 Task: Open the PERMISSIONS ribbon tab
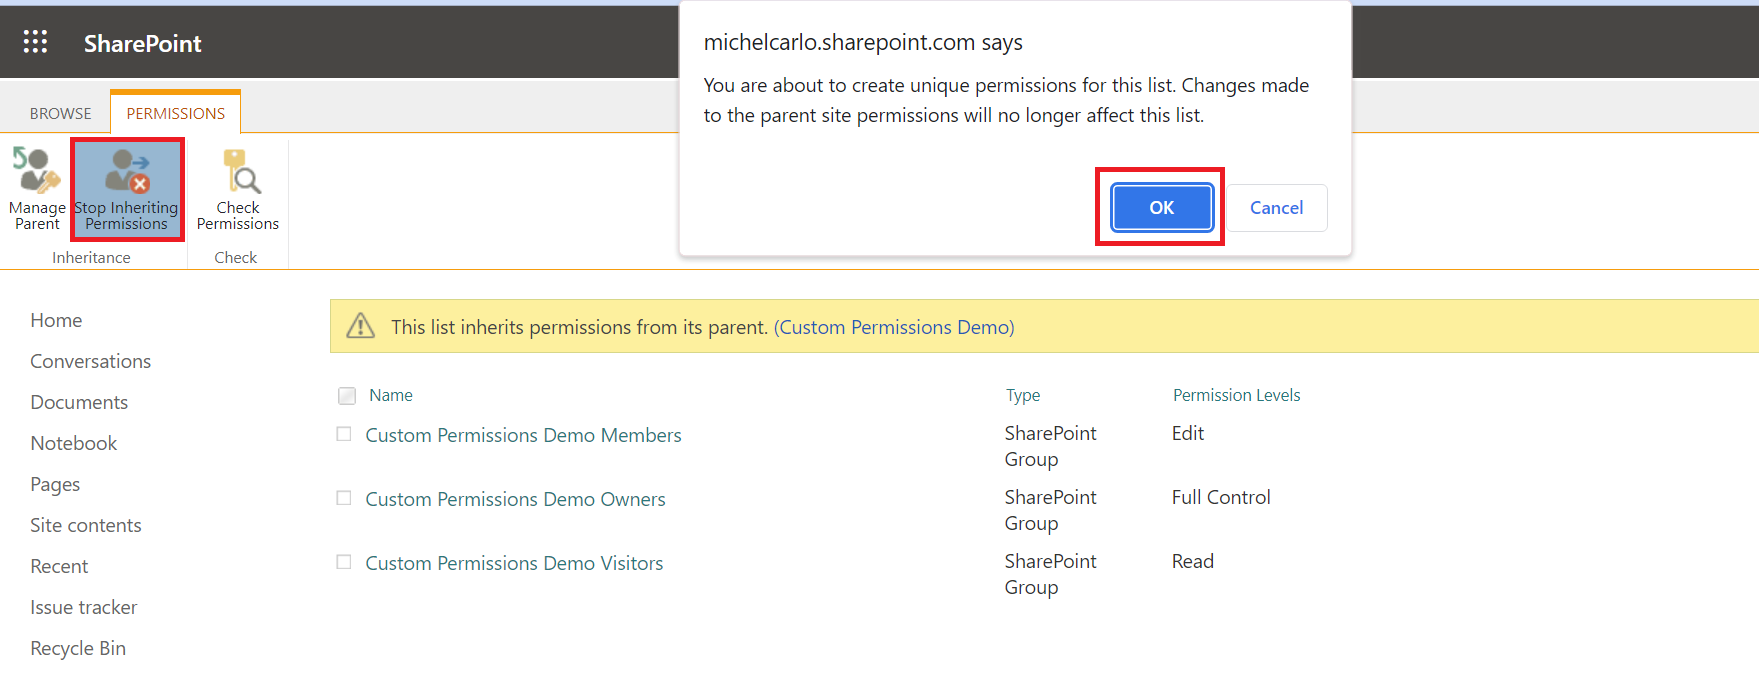click(x=175, y=112)
